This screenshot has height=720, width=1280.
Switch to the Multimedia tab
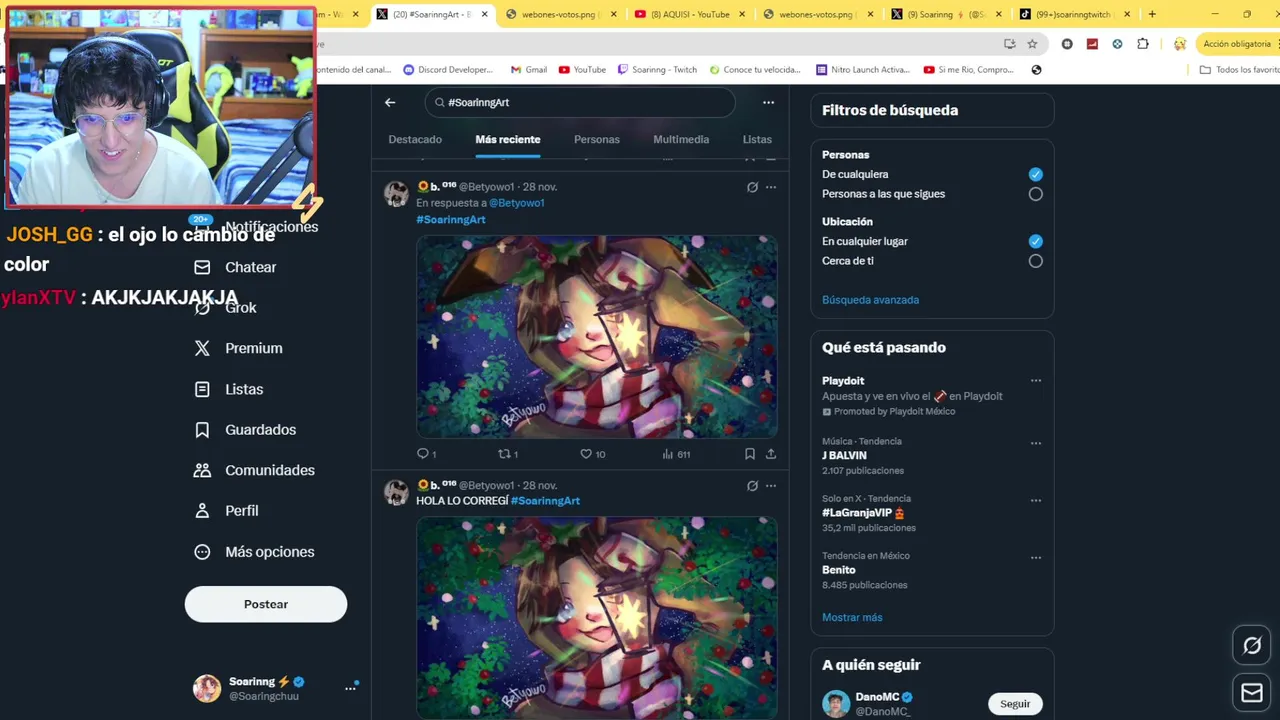click(x=681, y=140)
